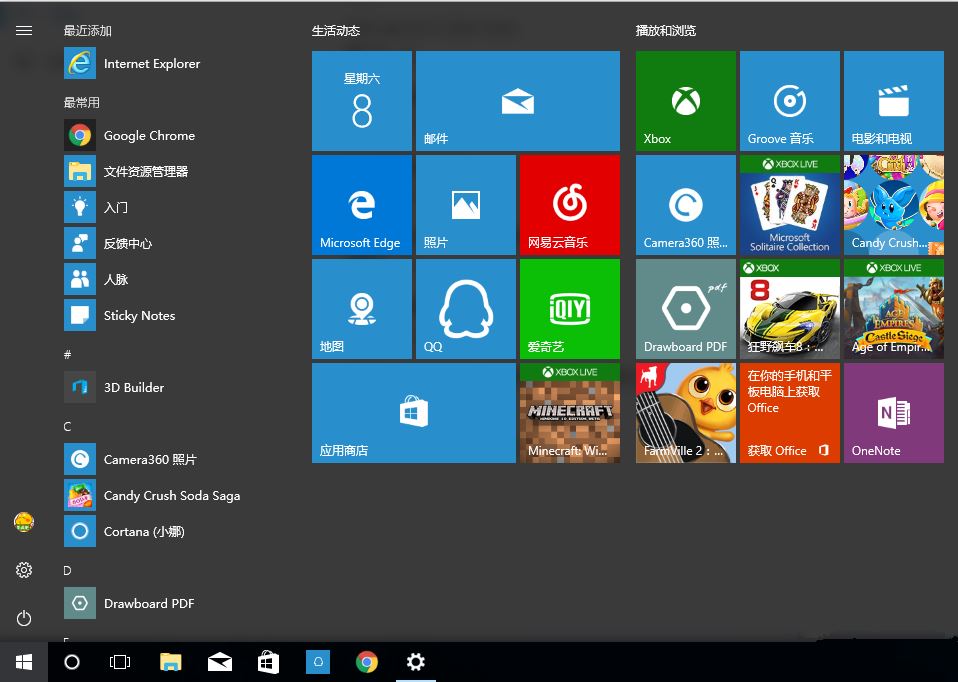Click the Windows Start button
The width and height of the screenshot is (958, 682).
24,662
